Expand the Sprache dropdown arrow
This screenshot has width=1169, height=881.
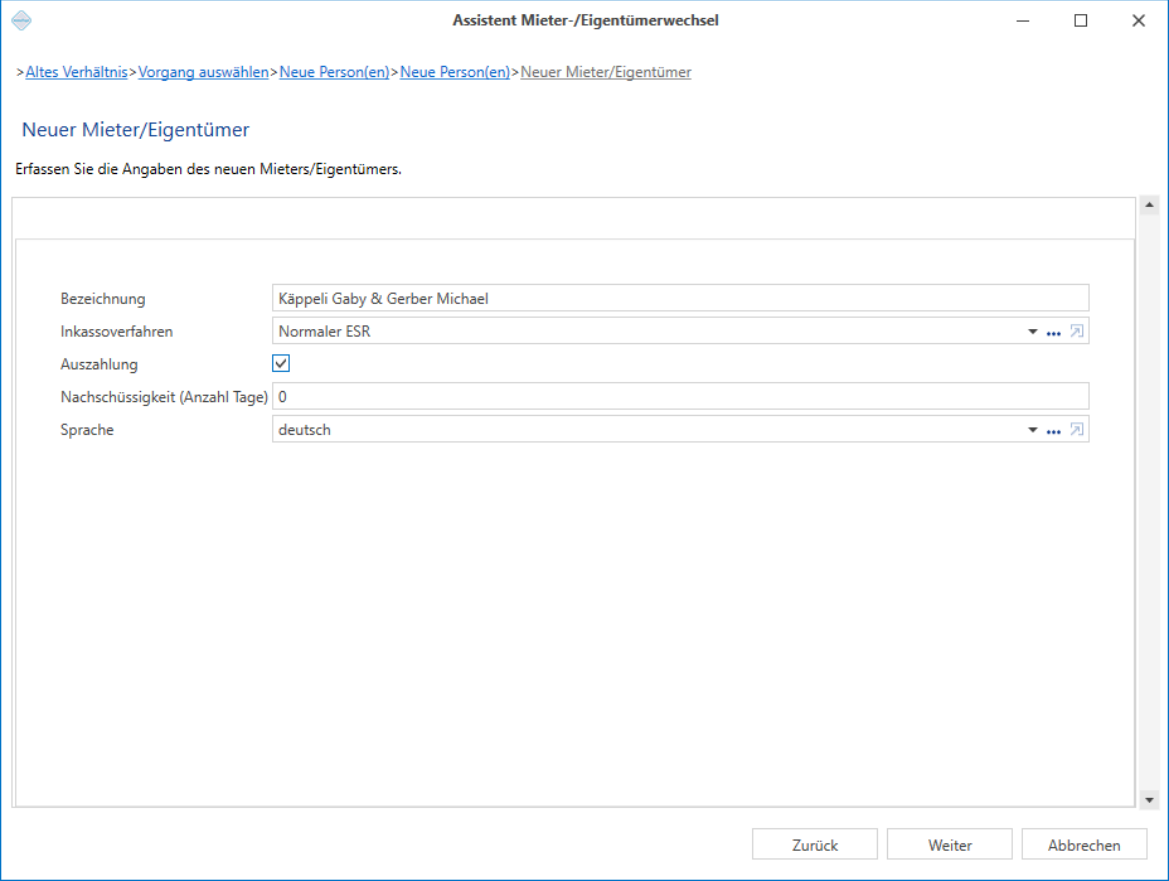pos(1033,430)
